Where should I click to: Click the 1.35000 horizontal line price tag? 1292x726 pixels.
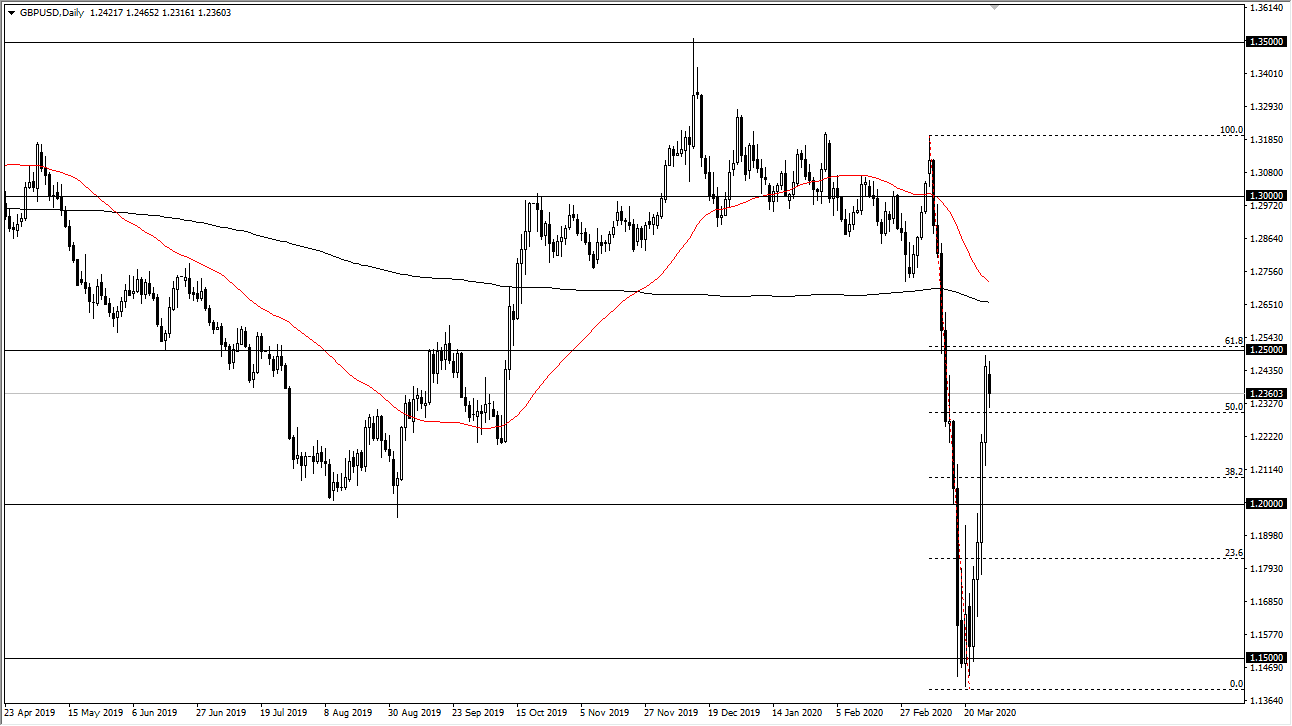coord(1264,42)
